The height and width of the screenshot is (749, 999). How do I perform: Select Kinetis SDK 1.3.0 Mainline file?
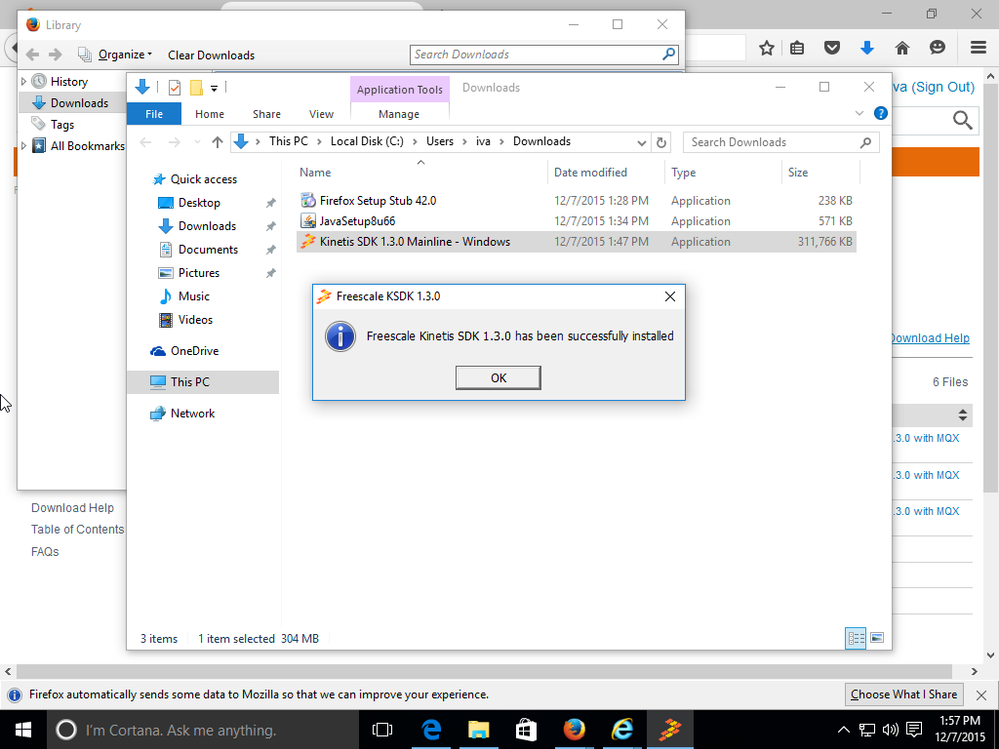(576, 241)
